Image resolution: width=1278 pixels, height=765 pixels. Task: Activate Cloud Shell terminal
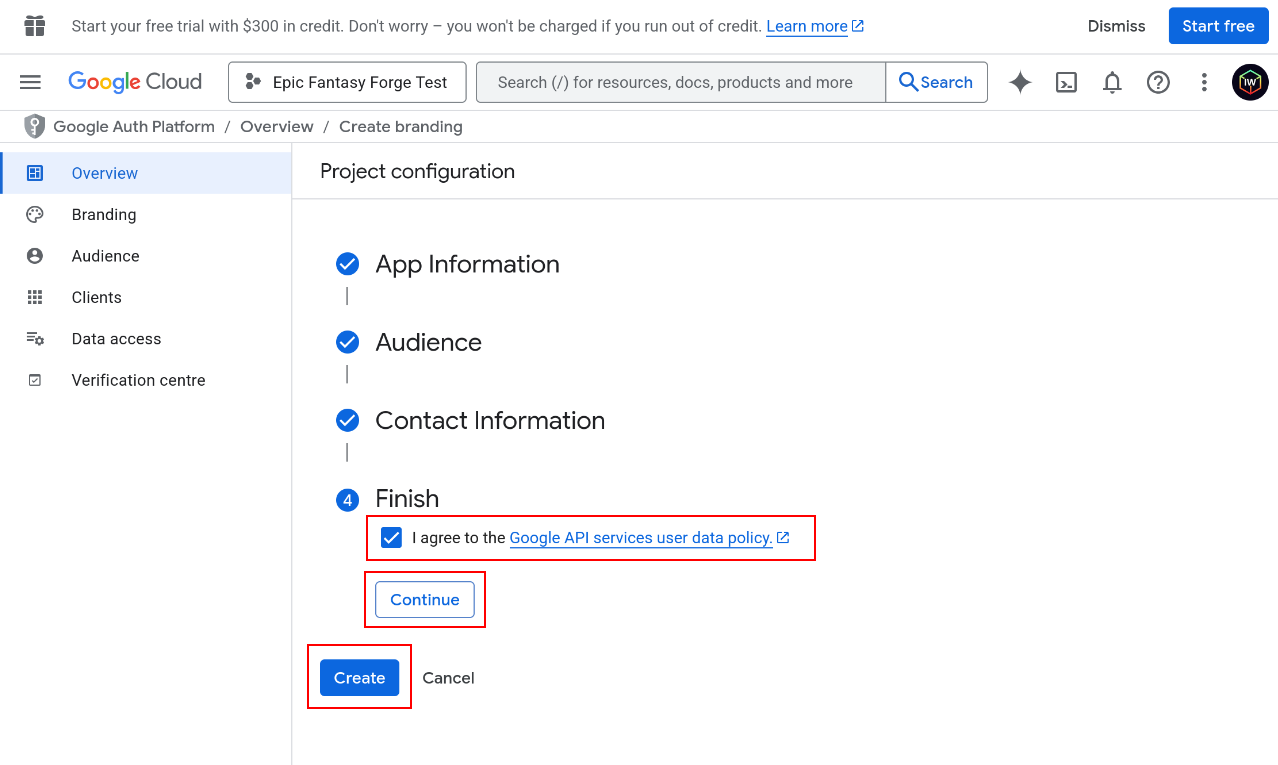point(1066,82)
